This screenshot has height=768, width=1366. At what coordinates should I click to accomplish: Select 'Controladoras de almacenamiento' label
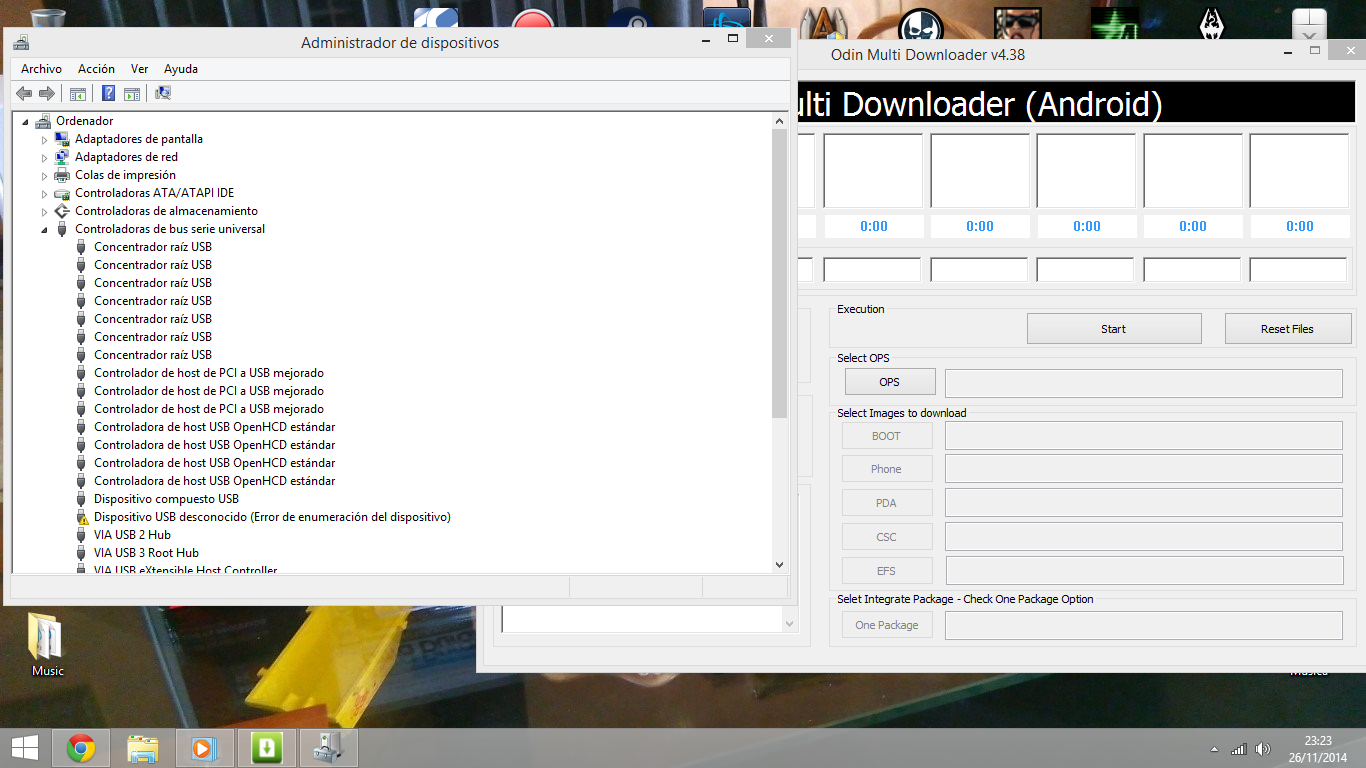point(166,211)
